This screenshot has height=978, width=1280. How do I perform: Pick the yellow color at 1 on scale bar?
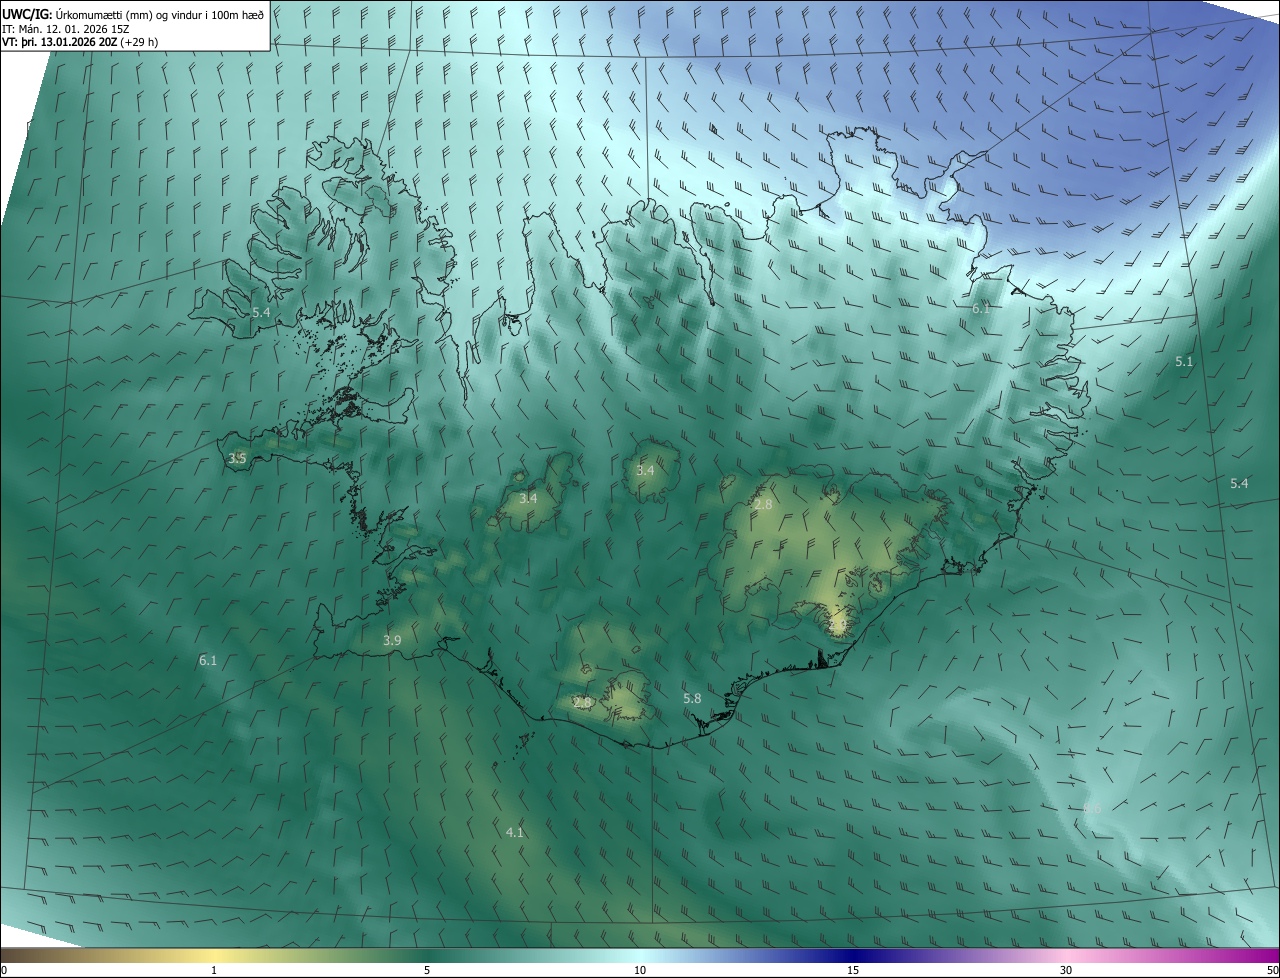(x=214, y=956)
